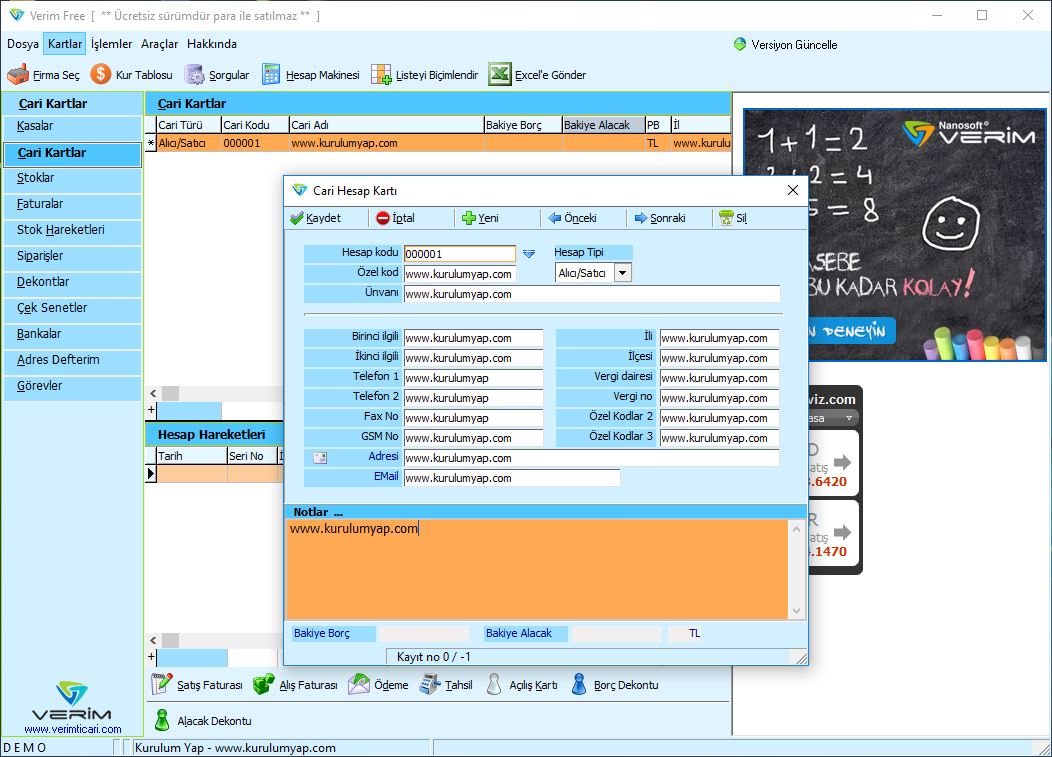Open Faturalar in the sidebar
The height and width of the screenshot is (757, 1052).
(72, 204)
